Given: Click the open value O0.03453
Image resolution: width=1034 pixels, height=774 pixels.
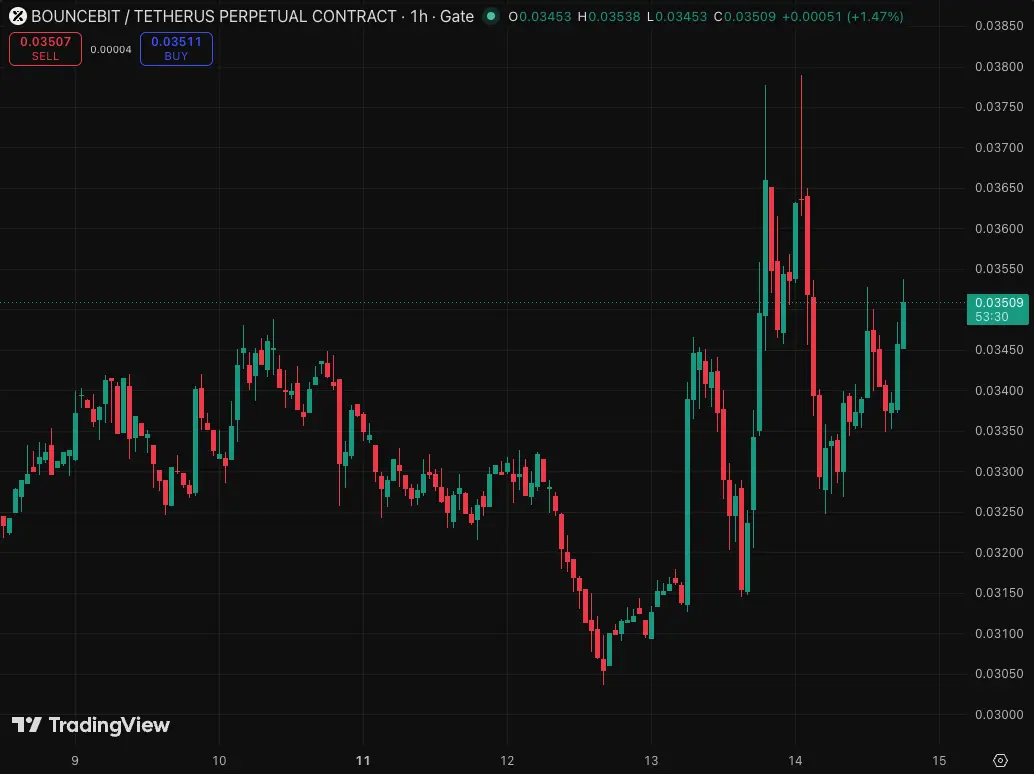Looking at the screenshot, I should pyautogui.click(x=539, y=16).
